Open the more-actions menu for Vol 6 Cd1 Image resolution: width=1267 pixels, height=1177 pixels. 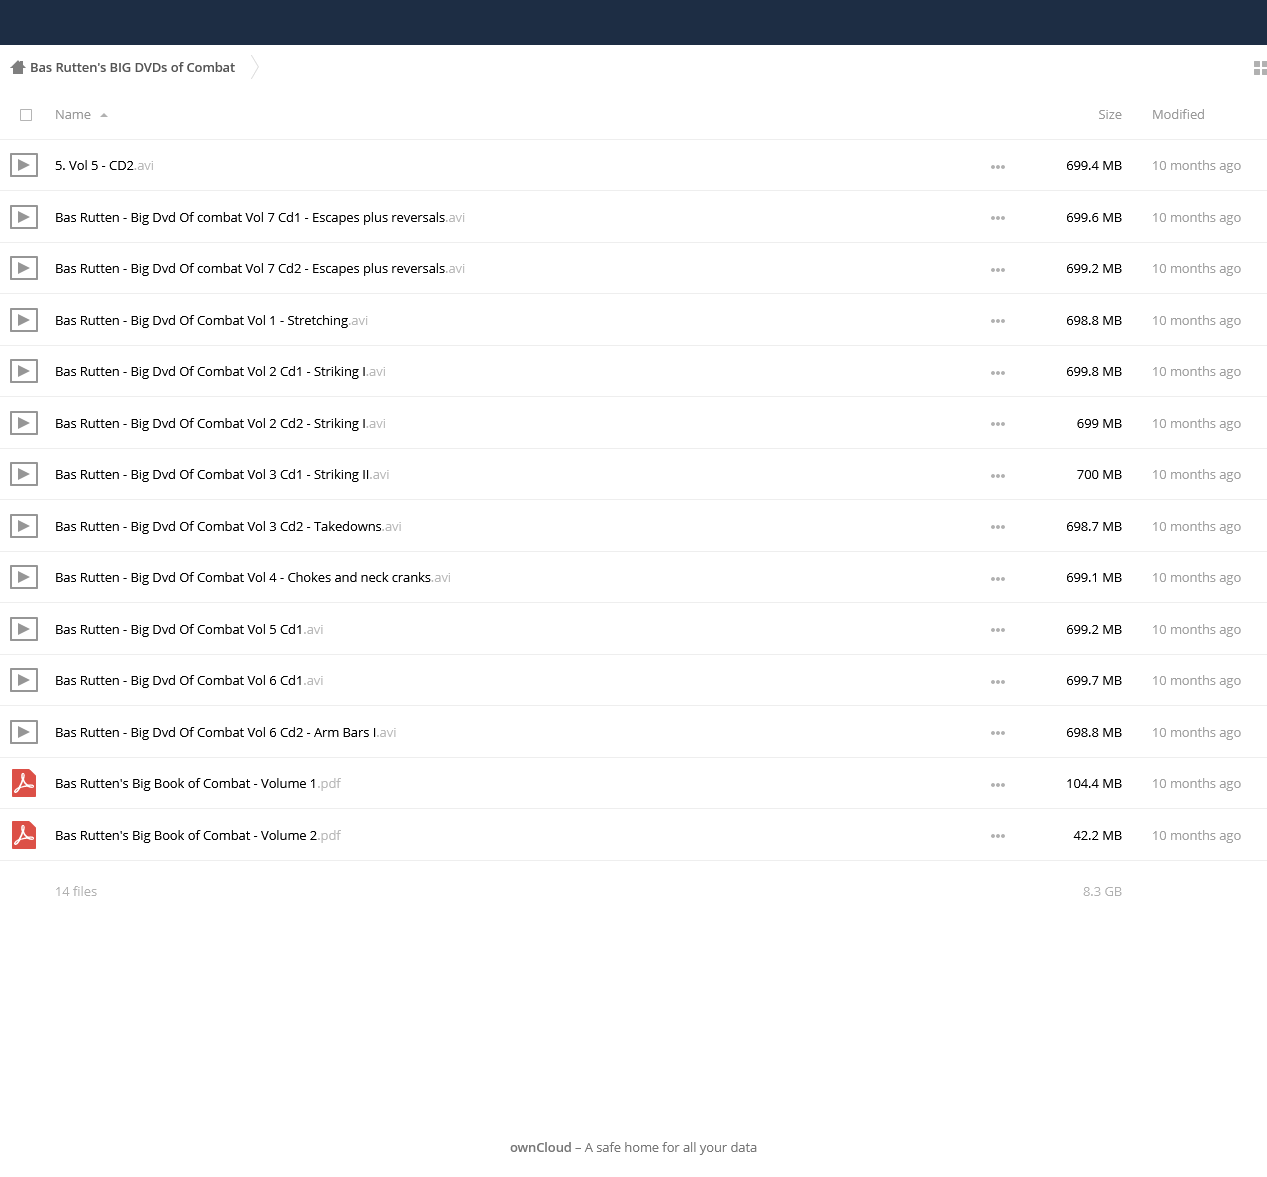(998, 682)
